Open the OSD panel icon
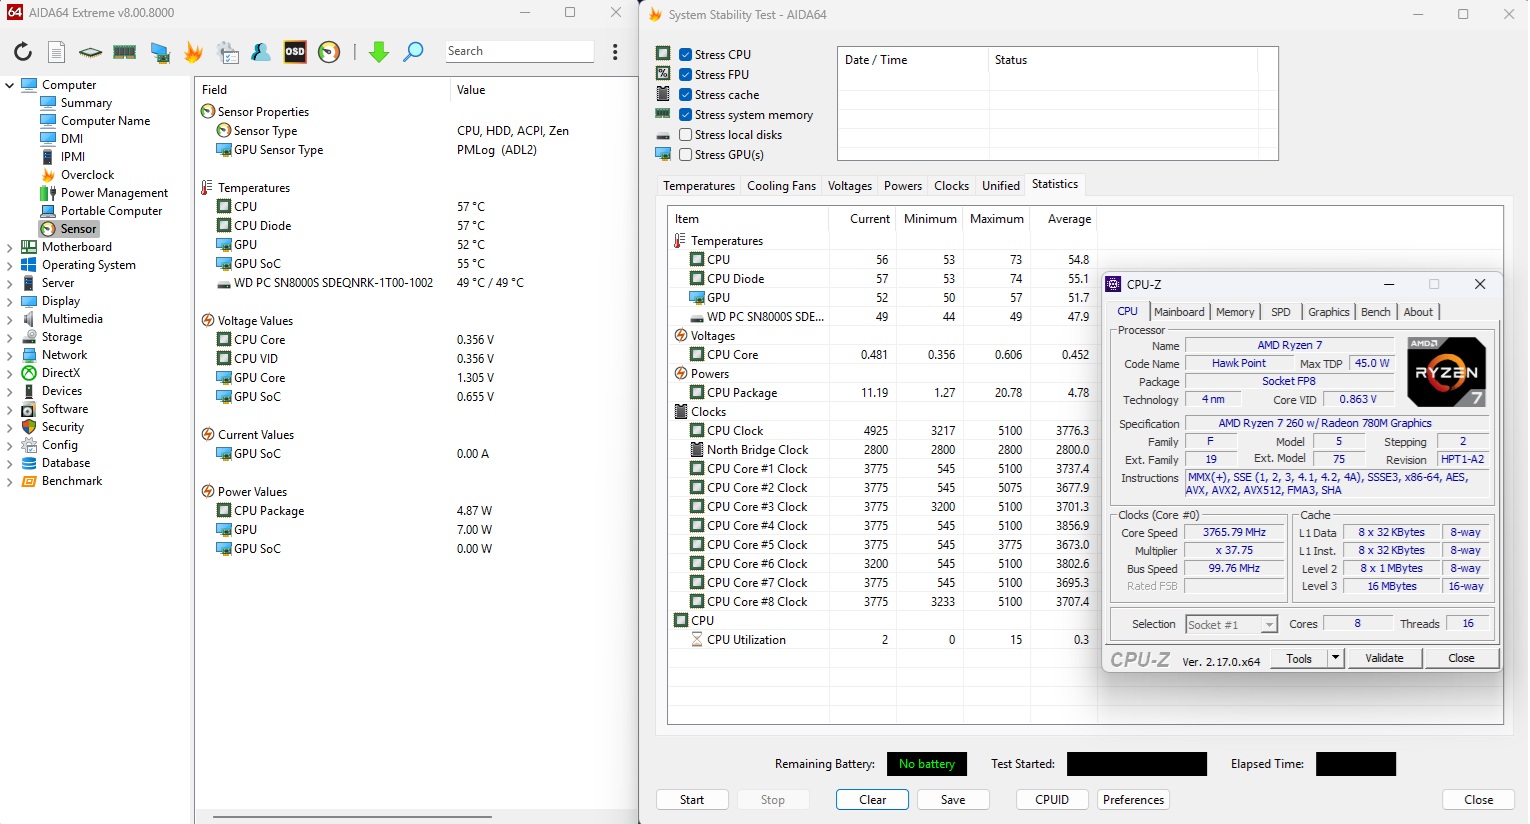The width and height of the screenshot is (1530, 824). pos(295,52)
